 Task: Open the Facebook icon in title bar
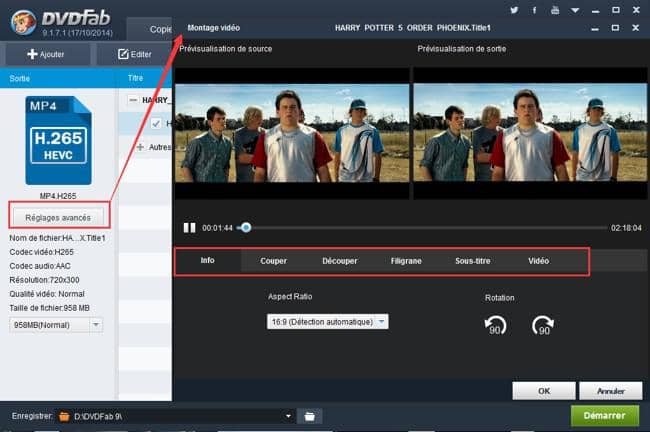point(534,10)
